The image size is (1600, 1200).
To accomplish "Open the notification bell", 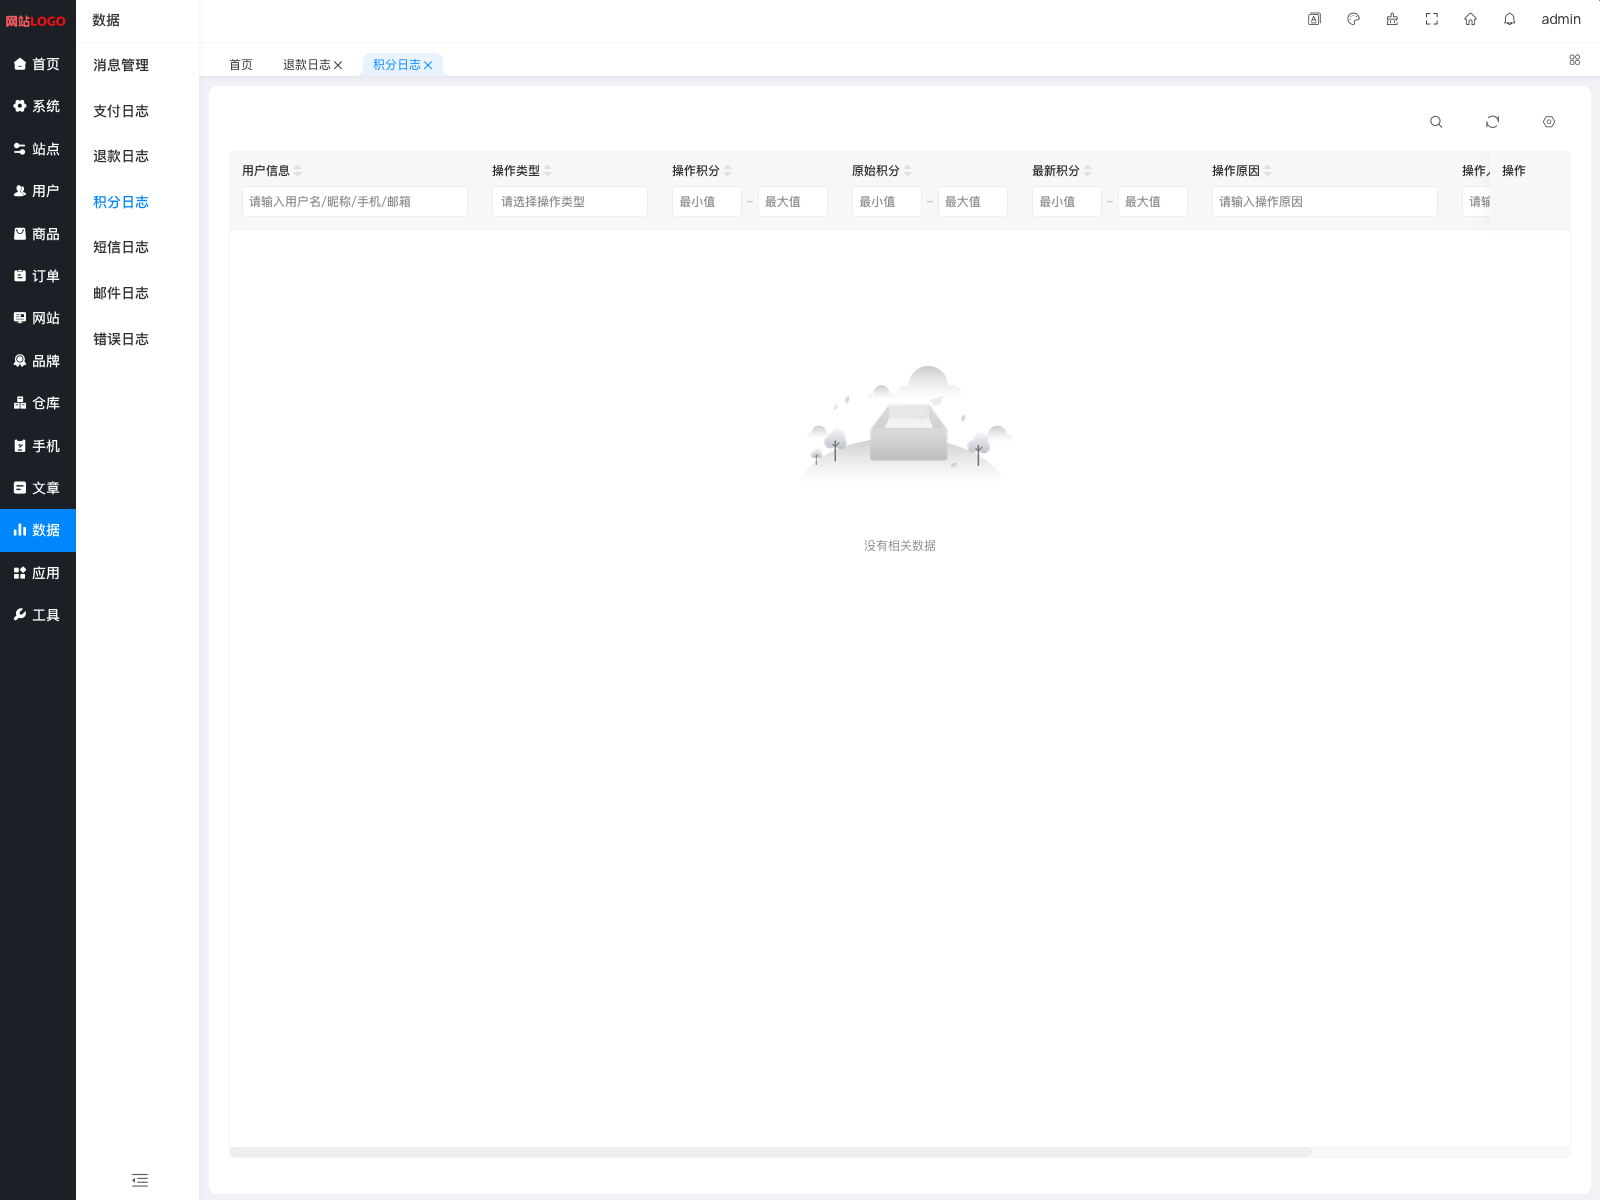I will point(1509,19).
